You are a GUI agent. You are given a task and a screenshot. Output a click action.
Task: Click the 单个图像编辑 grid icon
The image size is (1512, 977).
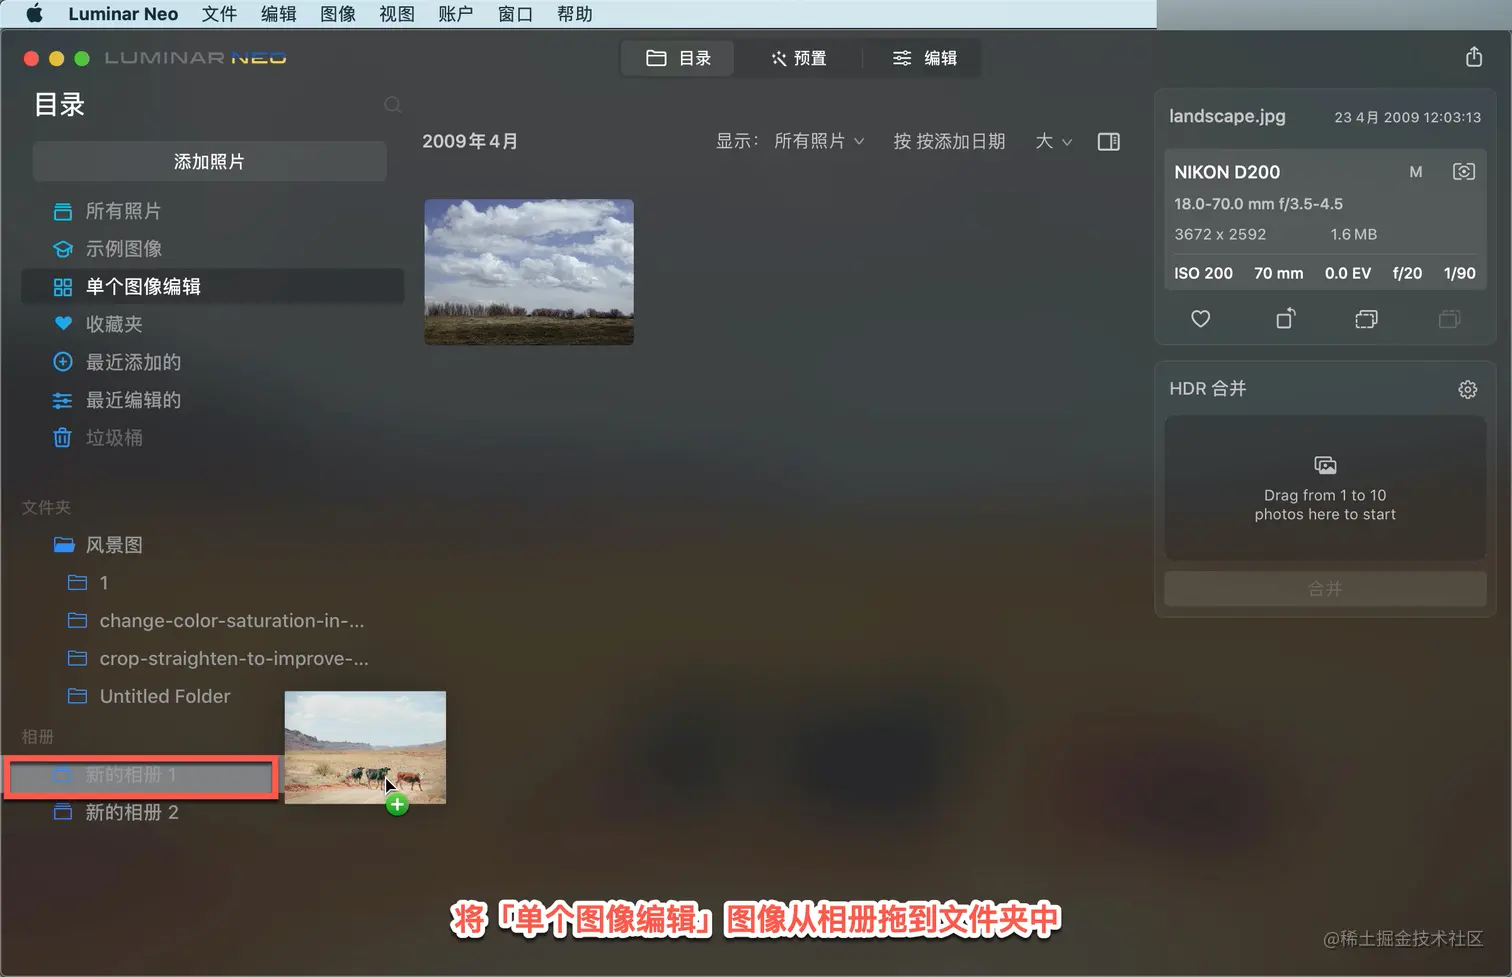pos(62,287)
